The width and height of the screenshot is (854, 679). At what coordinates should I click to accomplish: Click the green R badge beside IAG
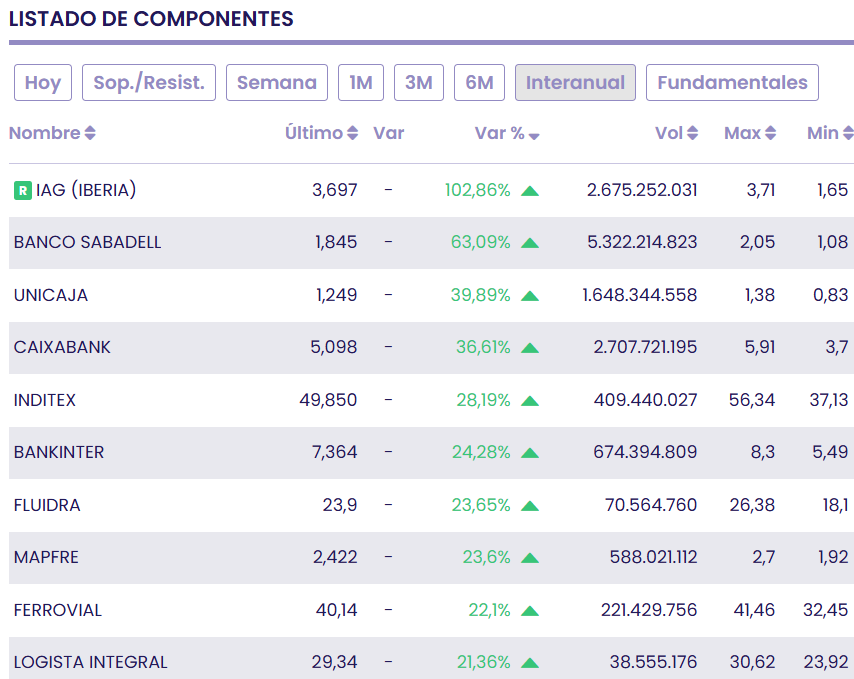(22, 190)
